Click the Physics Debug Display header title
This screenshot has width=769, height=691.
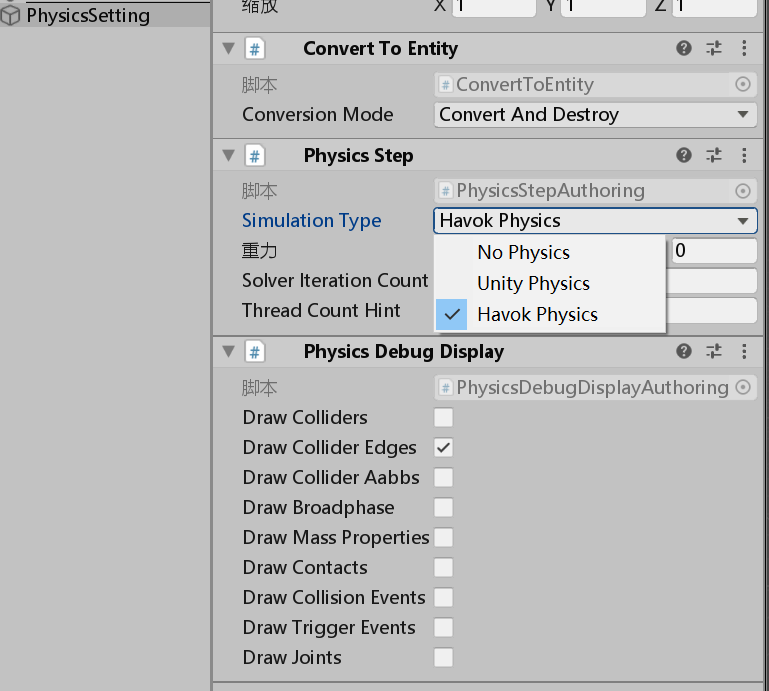click(404, 352)
